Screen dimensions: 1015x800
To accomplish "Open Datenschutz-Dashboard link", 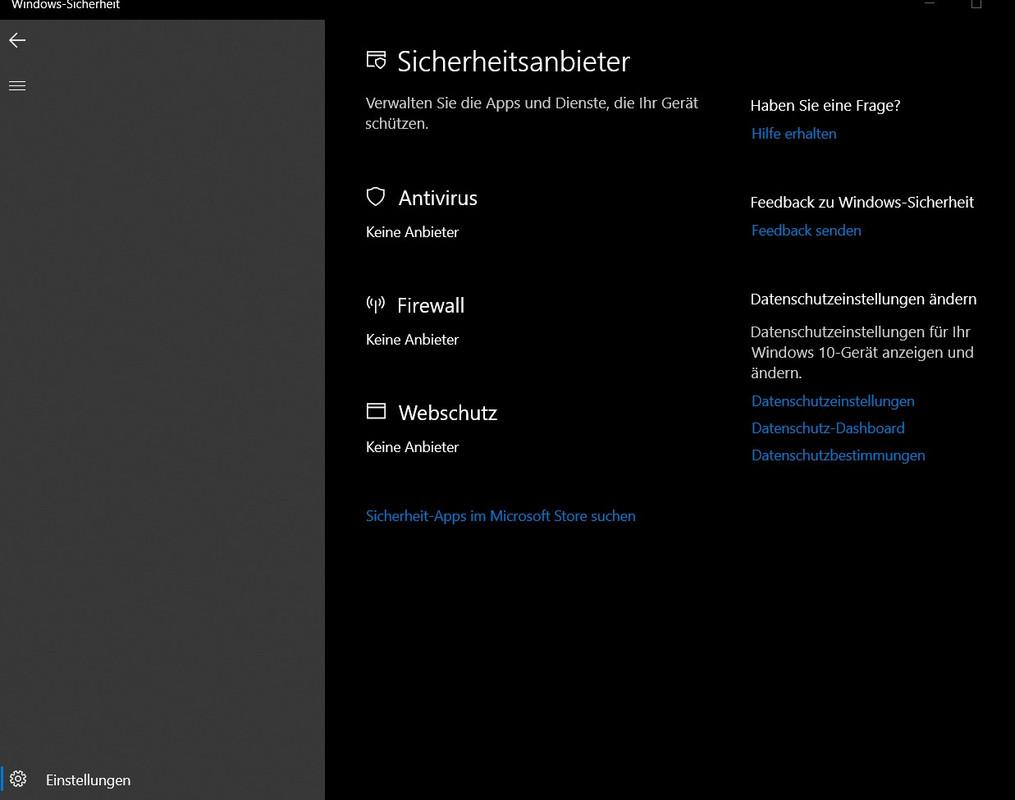I will pyautogui.click(x=828, y=428).
